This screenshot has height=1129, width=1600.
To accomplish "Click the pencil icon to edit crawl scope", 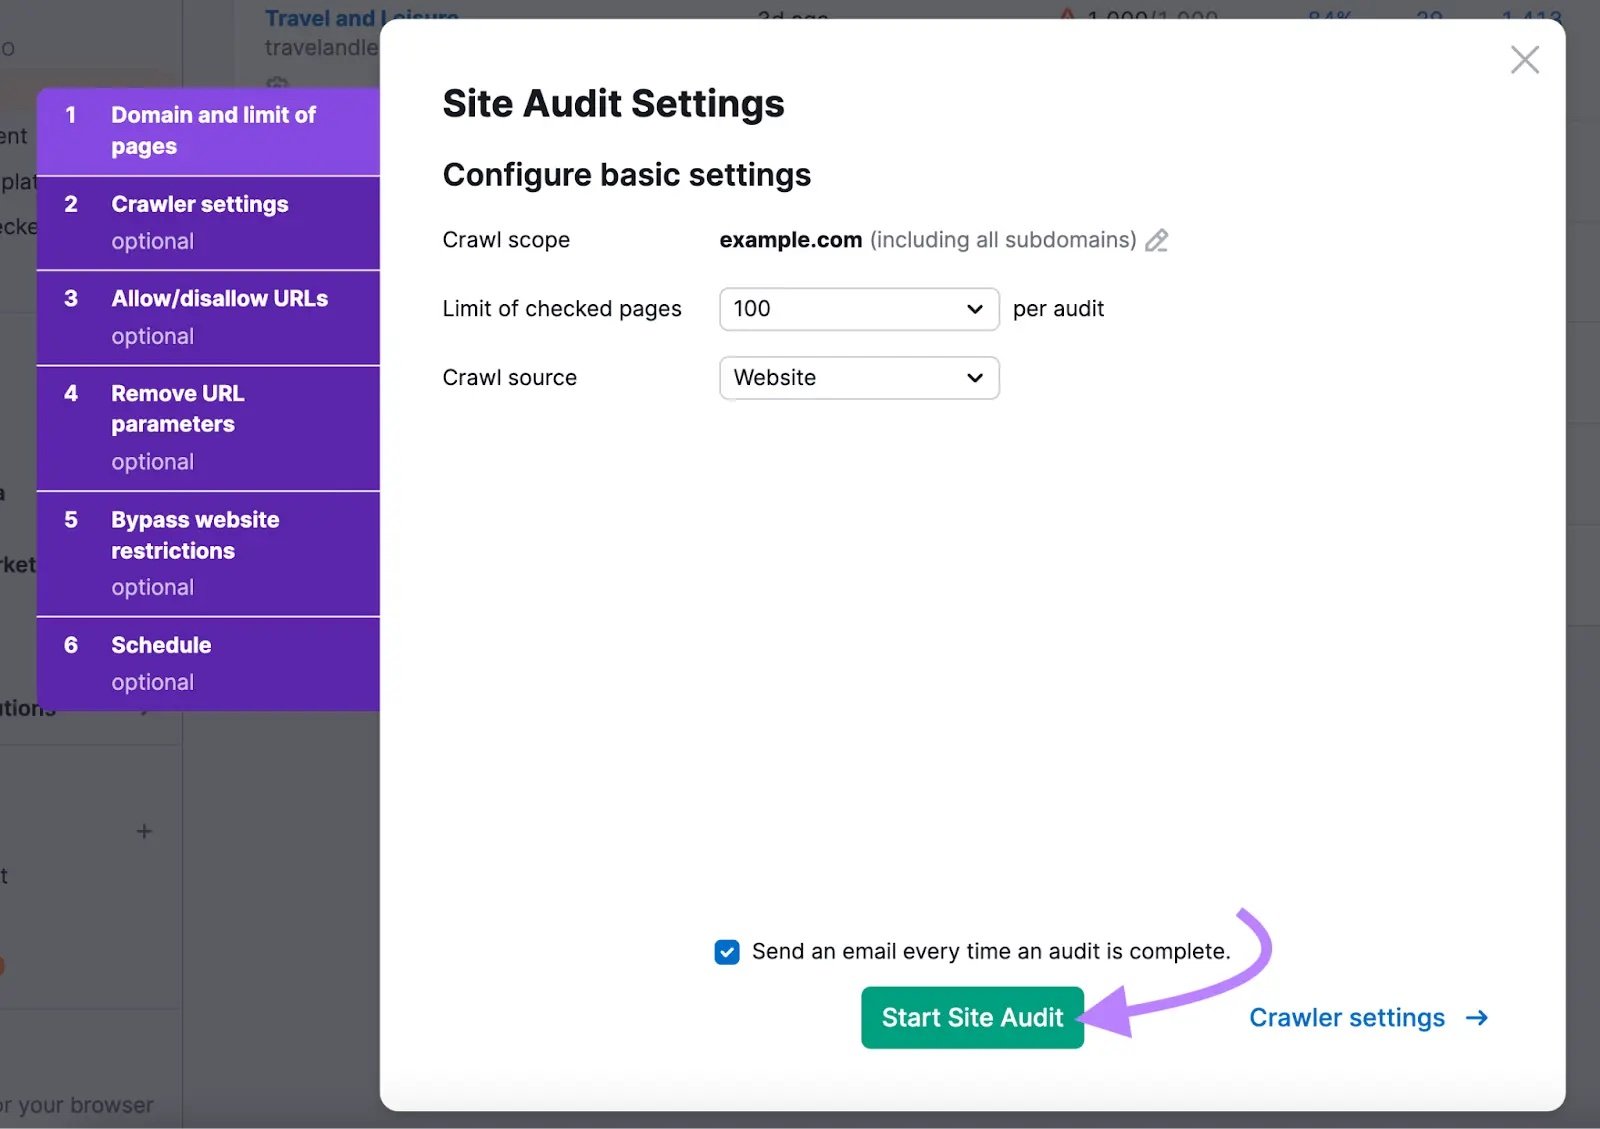I will 1157,240.
